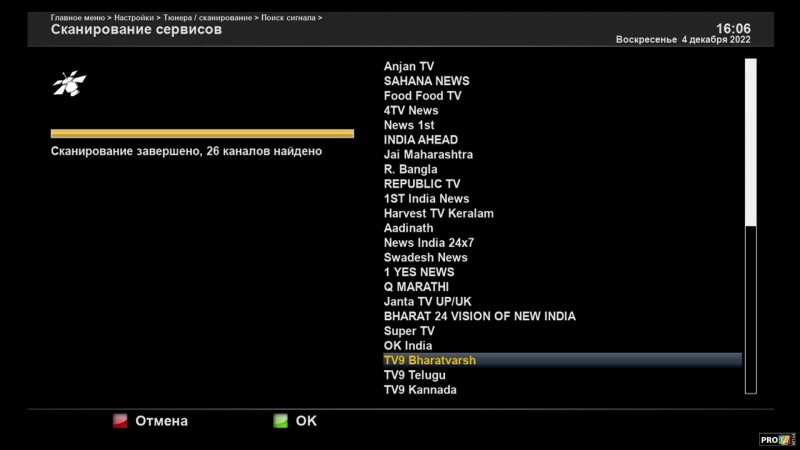Viewport: 800px width, 450px height.
Task: Choose the Food Food TV channel
Action: tap(422, 96)
